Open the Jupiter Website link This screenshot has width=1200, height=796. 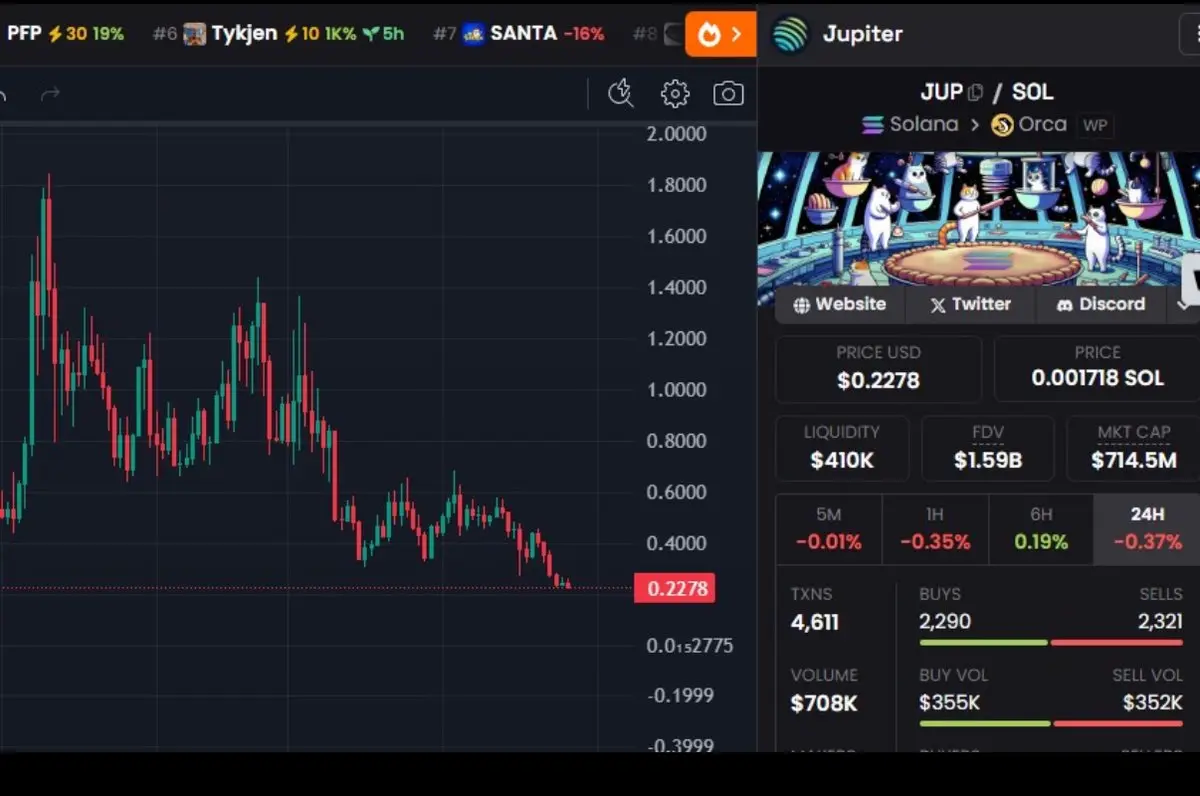pyautogui.click(x=840, y=304)
